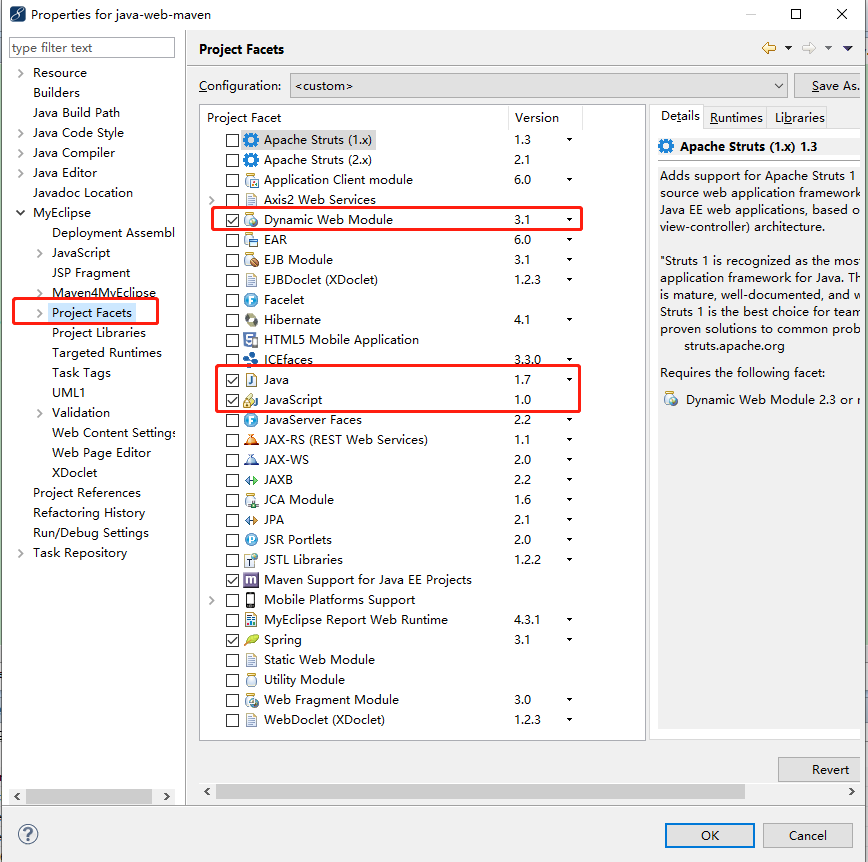Enable the JPA facet checkbox
Viewport: 868px width, 862px height.
(x=232, y=520)
